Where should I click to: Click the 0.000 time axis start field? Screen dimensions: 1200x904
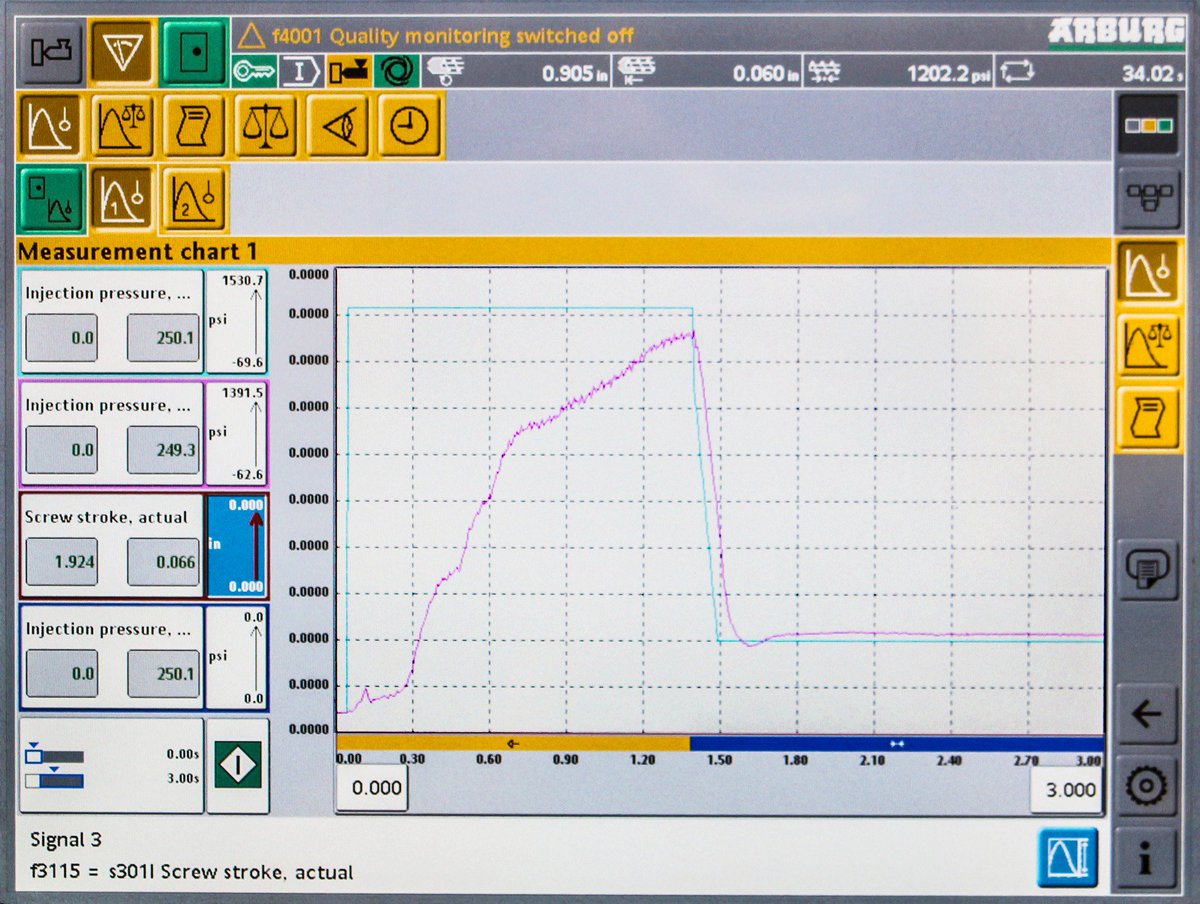tap(372, 789)
